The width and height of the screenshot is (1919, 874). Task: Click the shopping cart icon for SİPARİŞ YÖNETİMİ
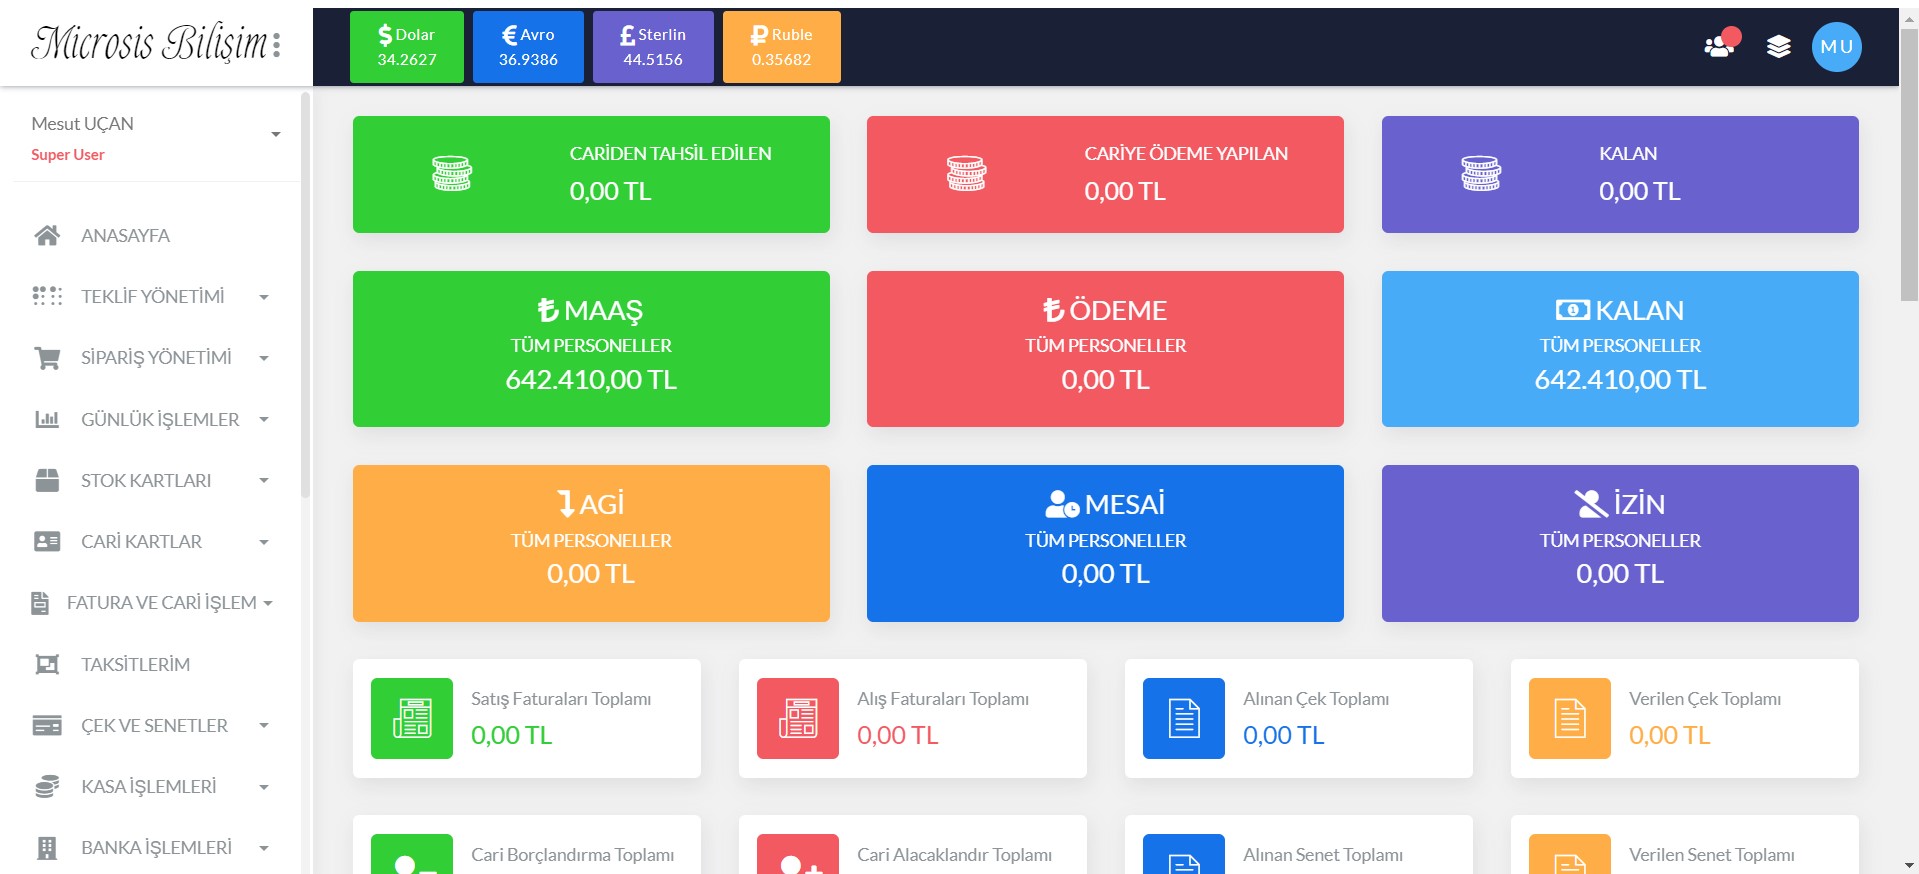(x=47, y=358)
